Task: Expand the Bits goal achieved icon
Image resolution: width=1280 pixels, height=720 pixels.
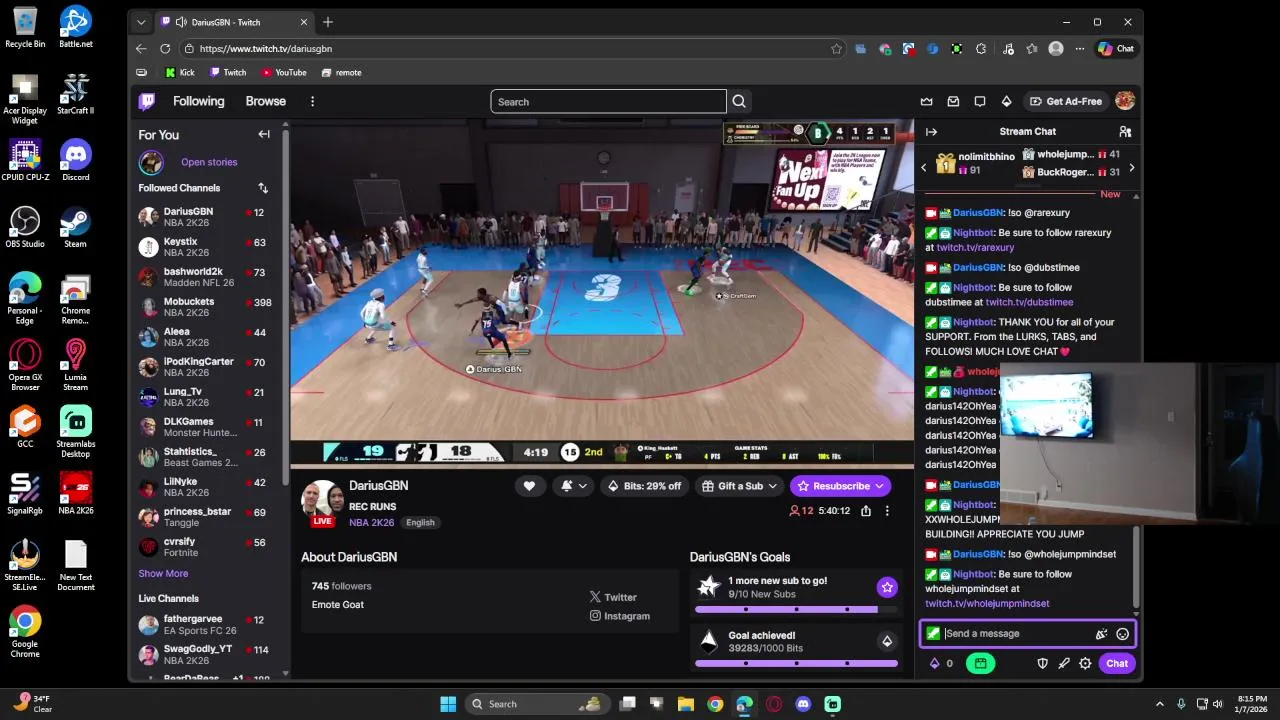Action: tap(887, 641)
